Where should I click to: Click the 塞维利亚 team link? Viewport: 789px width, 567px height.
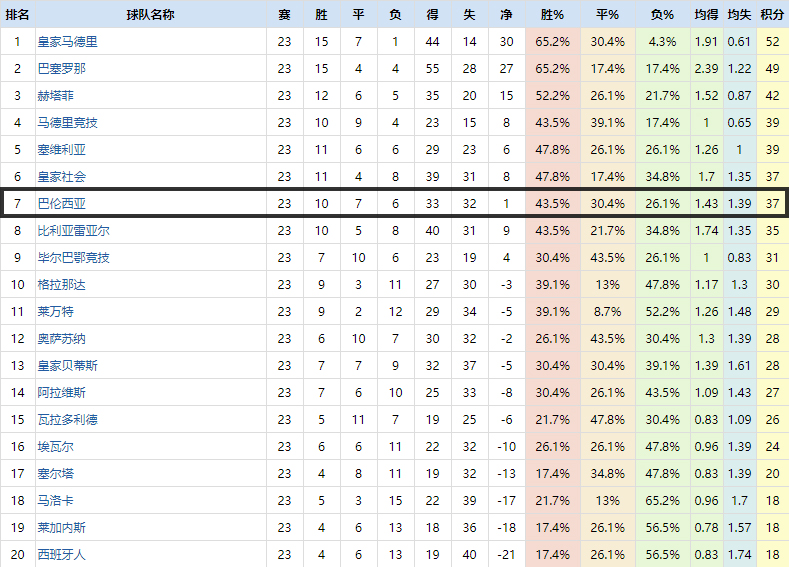pyautogui.click(x=61, y=150)
